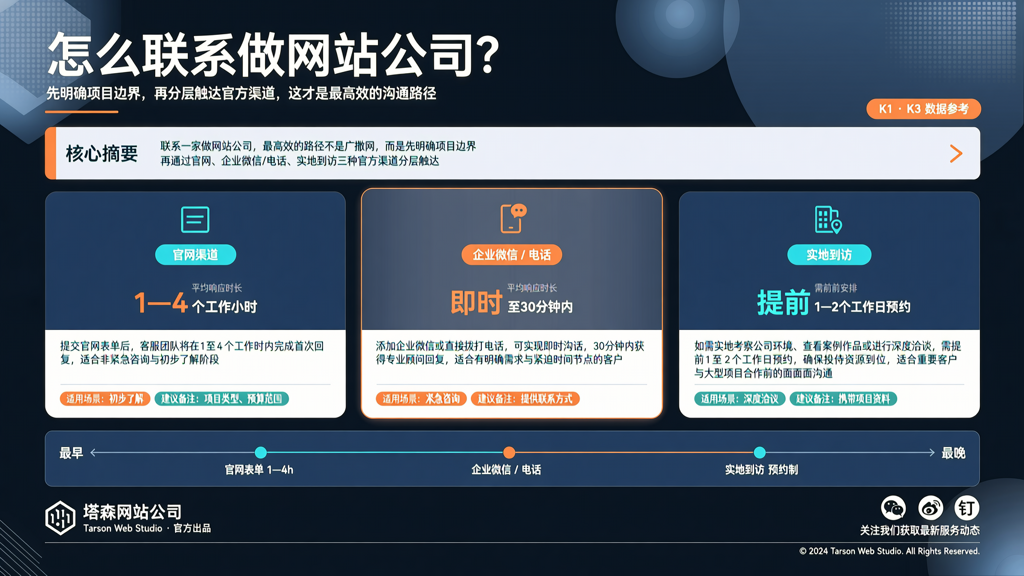Click the 建议备注：提供联系方式 tag
Viewport: 1024px width, 576px height.
pos(525,398)
